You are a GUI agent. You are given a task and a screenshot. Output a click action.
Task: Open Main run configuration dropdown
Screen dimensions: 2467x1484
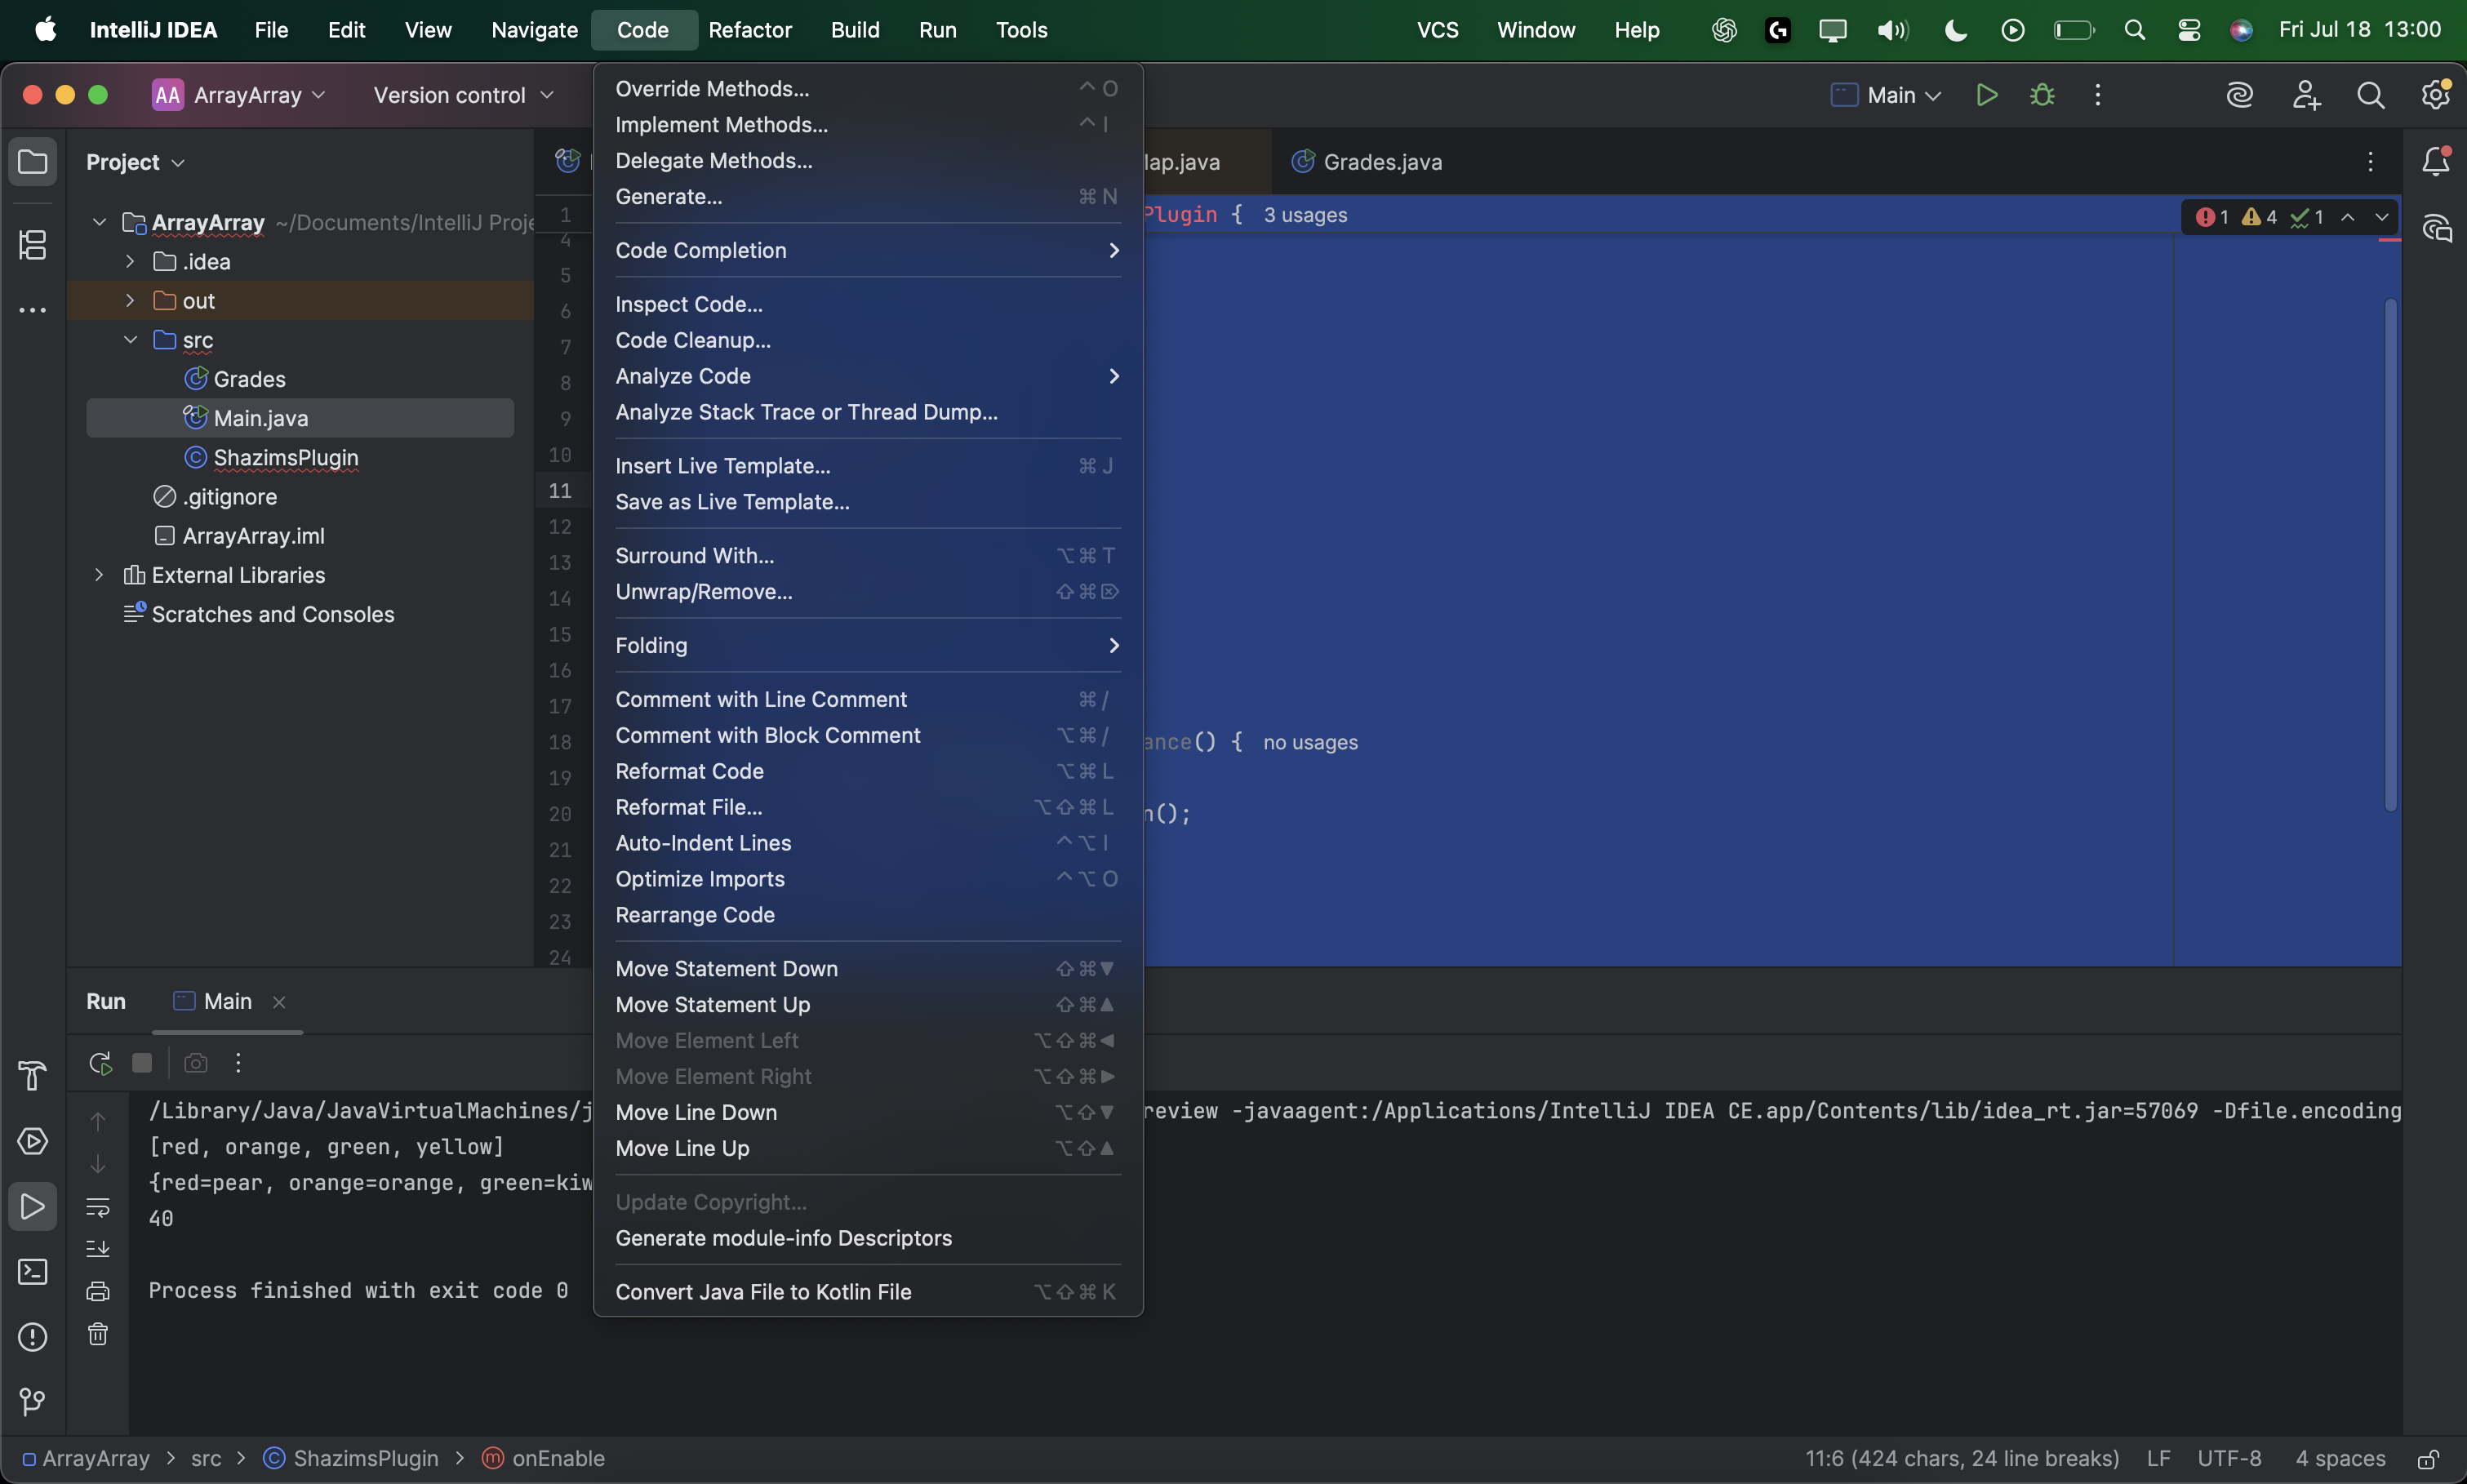pos(1886,95)
